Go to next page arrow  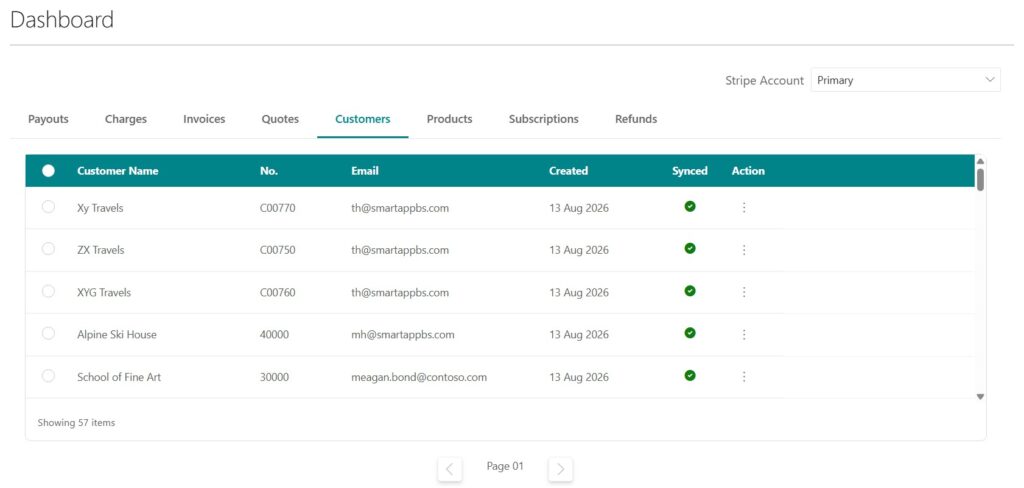coord(560,469)
